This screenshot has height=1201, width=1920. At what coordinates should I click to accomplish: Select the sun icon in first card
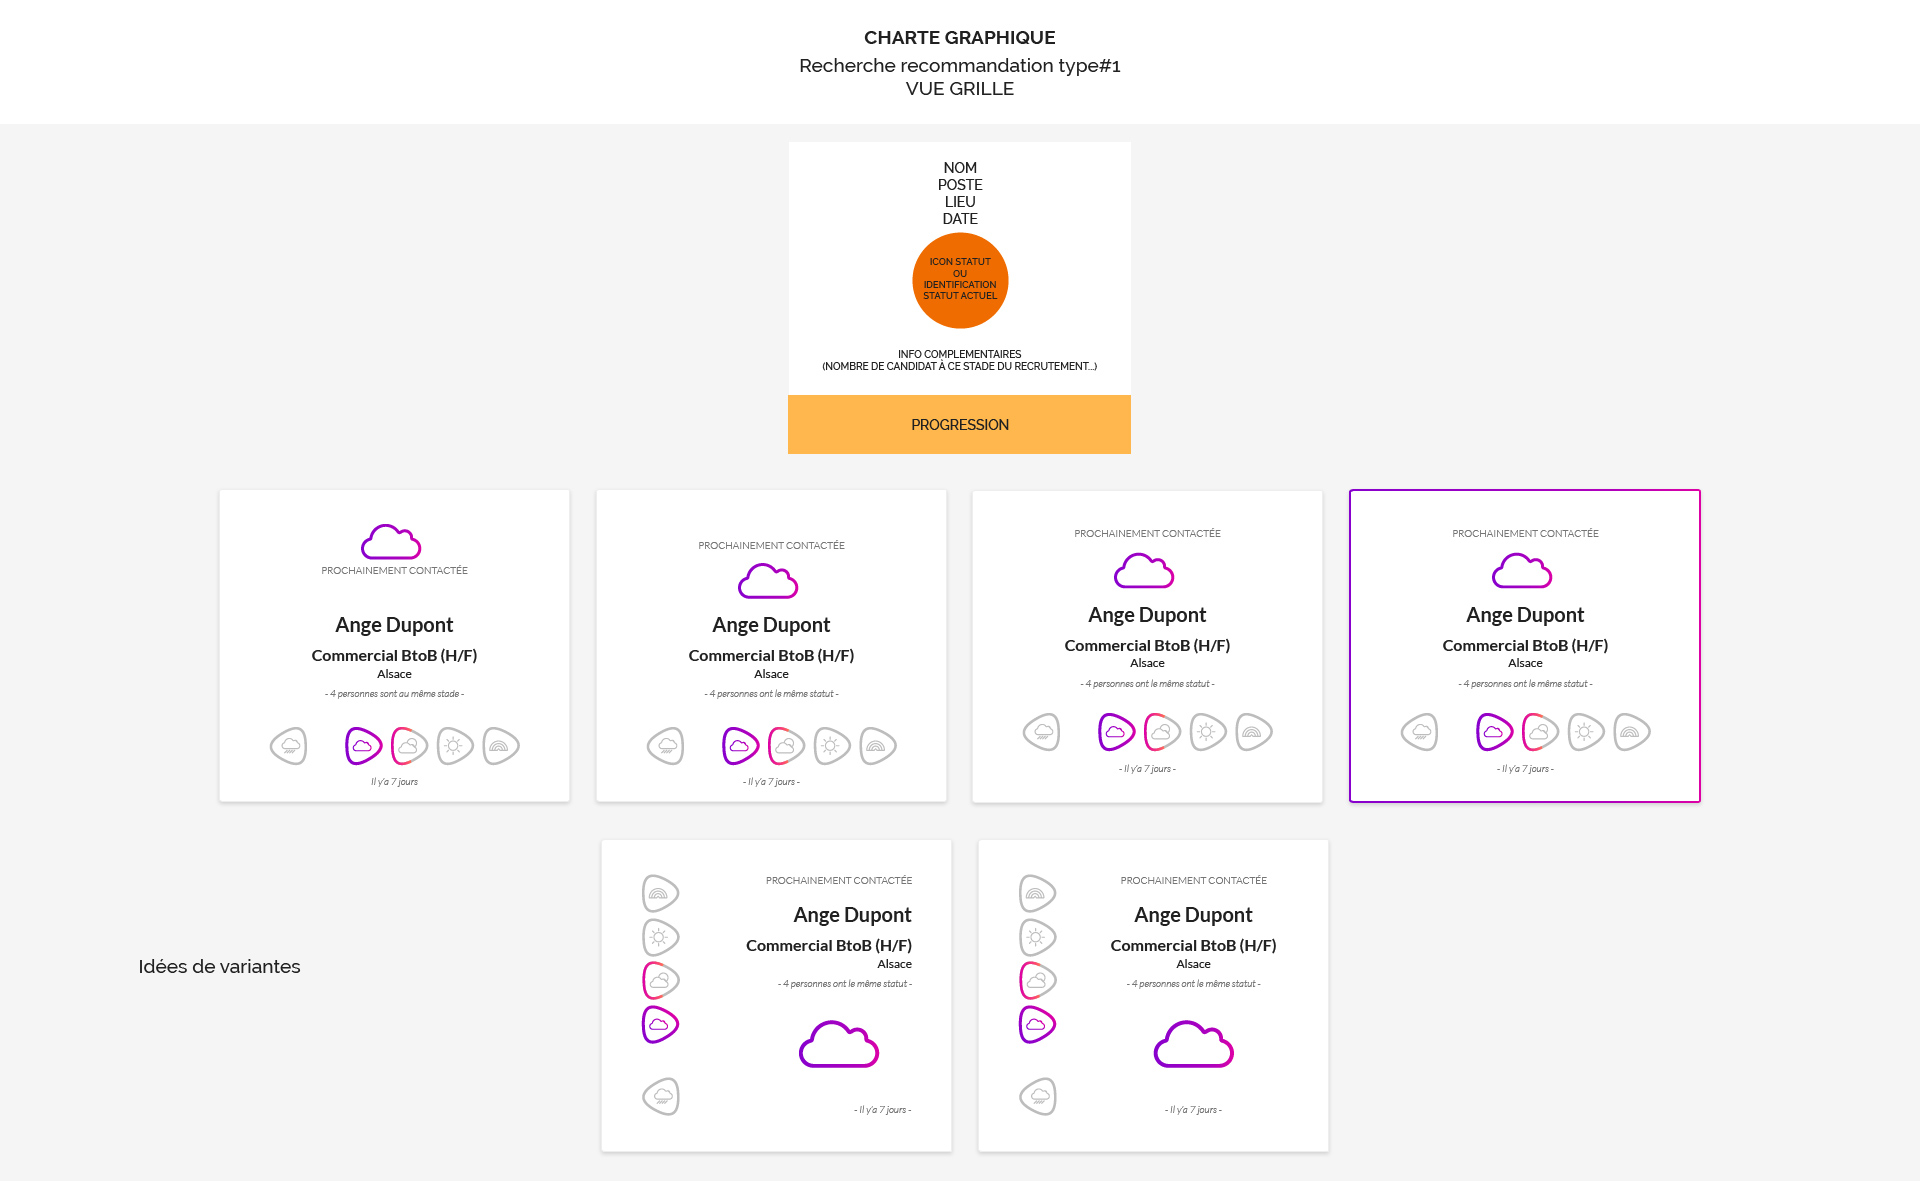(x=455, y=746)
